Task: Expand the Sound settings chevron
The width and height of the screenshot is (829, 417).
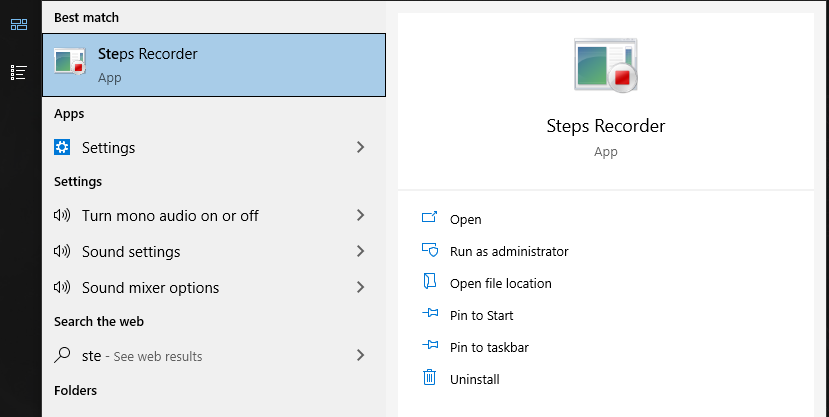Action: click(360, 251)
